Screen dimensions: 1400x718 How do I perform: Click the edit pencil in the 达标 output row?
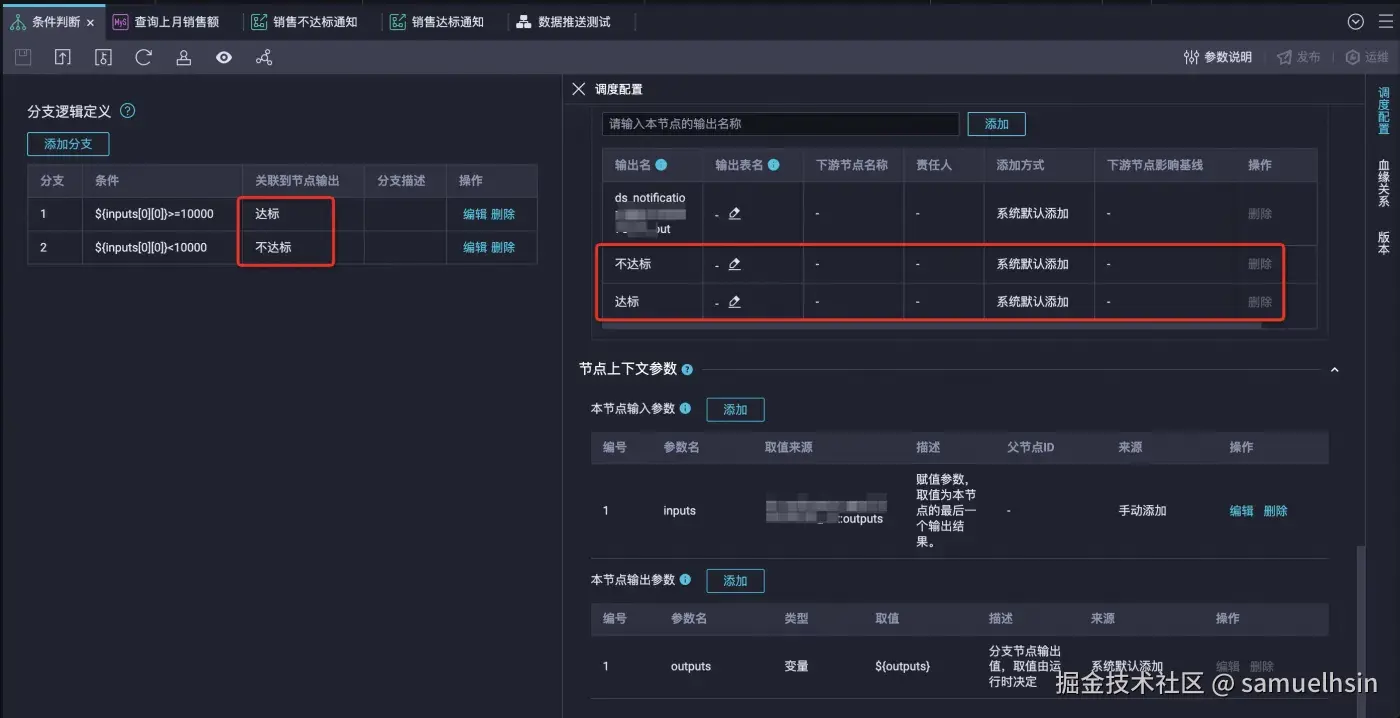pyautogui.click(x=735, y=301)
